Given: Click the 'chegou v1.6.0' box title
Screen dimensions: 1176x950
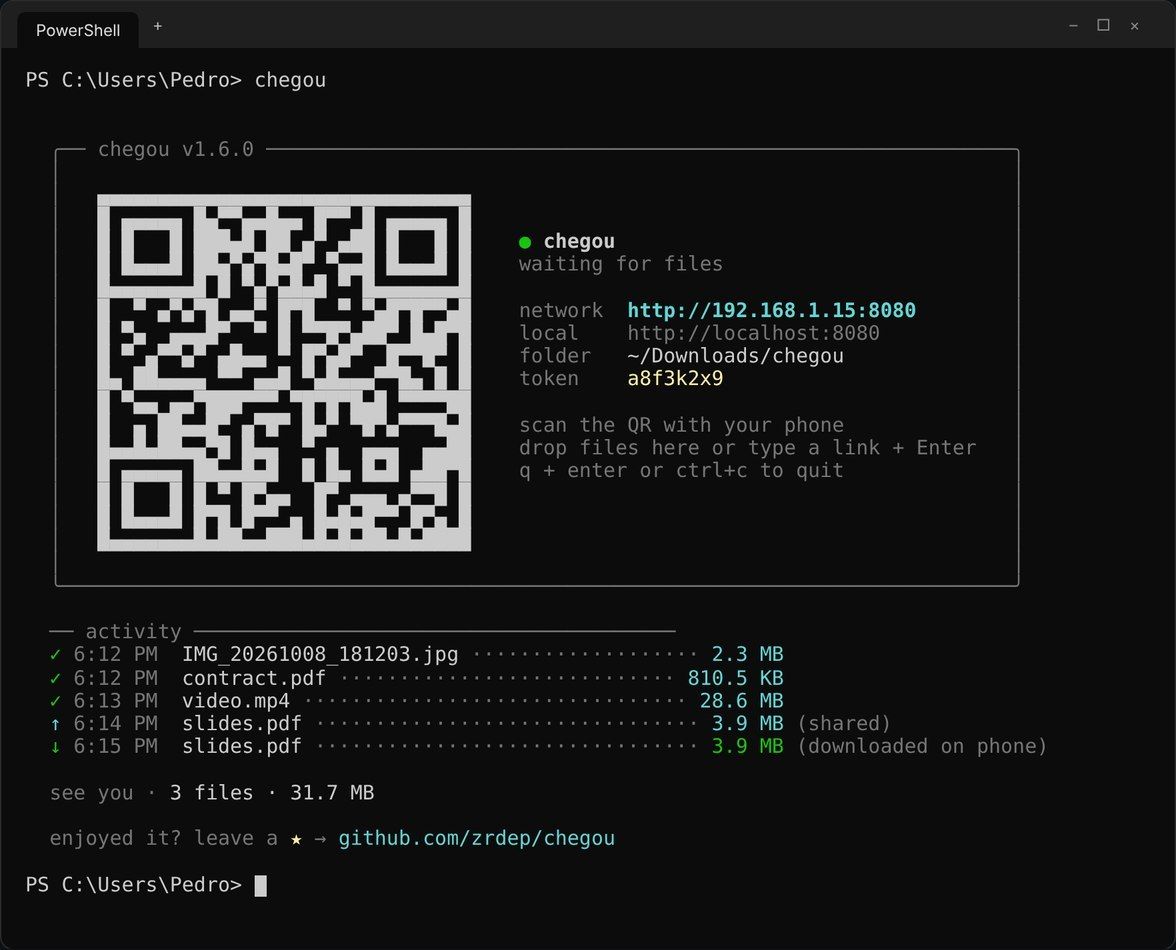Looking at the screenshot, I should (176, 149).
